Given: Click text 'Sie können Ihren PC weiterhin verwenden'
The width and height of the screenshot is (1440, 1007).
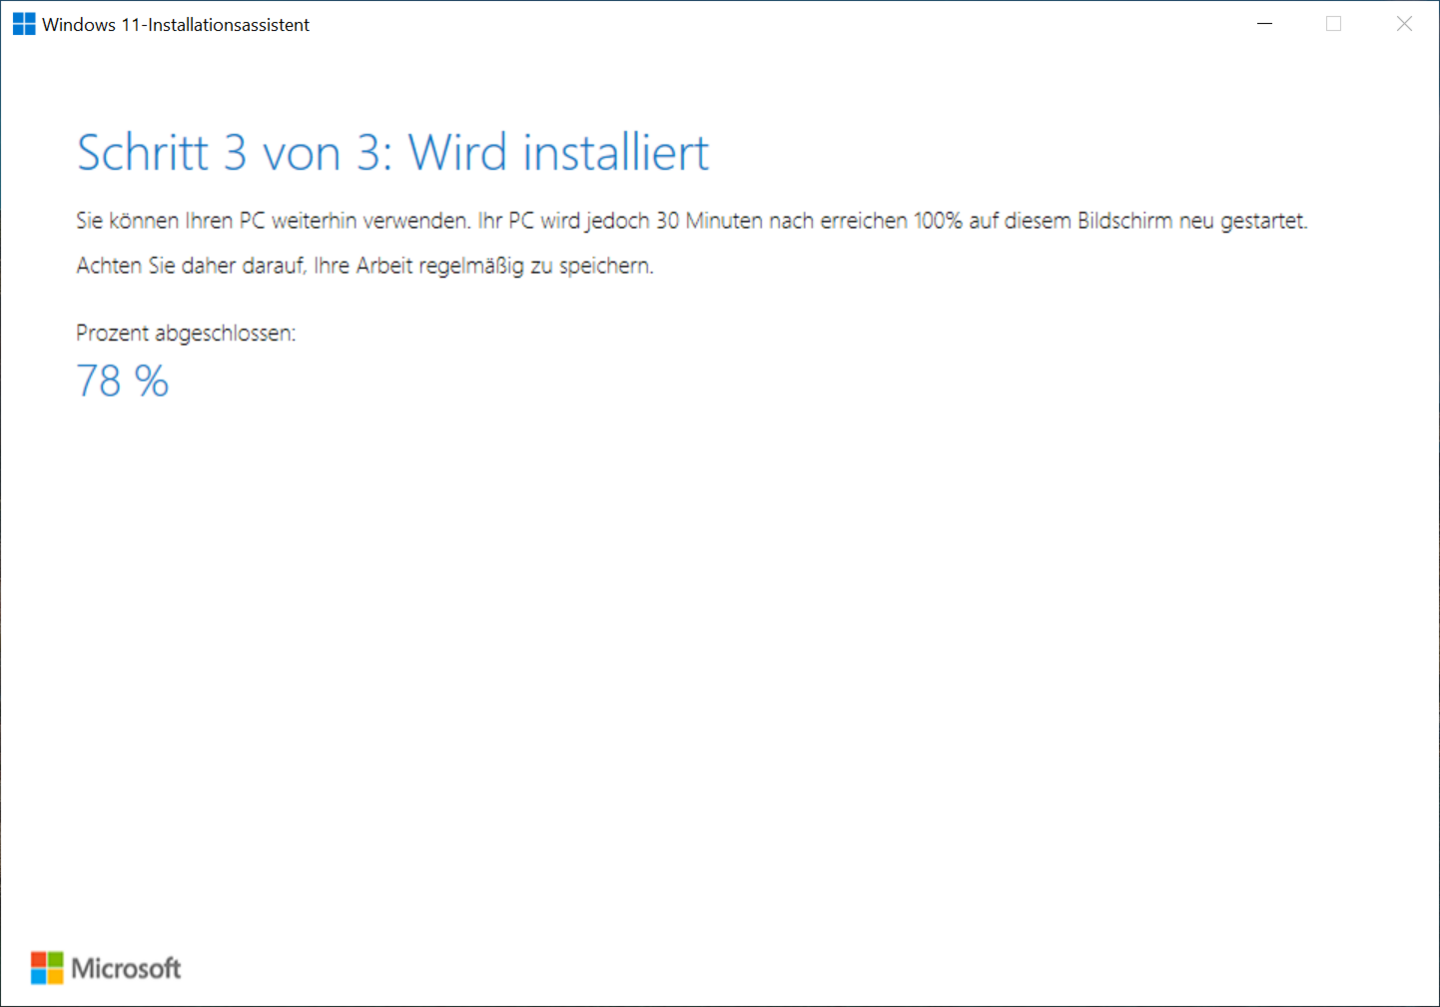Looking at the screenshot, I should (272, 221).
